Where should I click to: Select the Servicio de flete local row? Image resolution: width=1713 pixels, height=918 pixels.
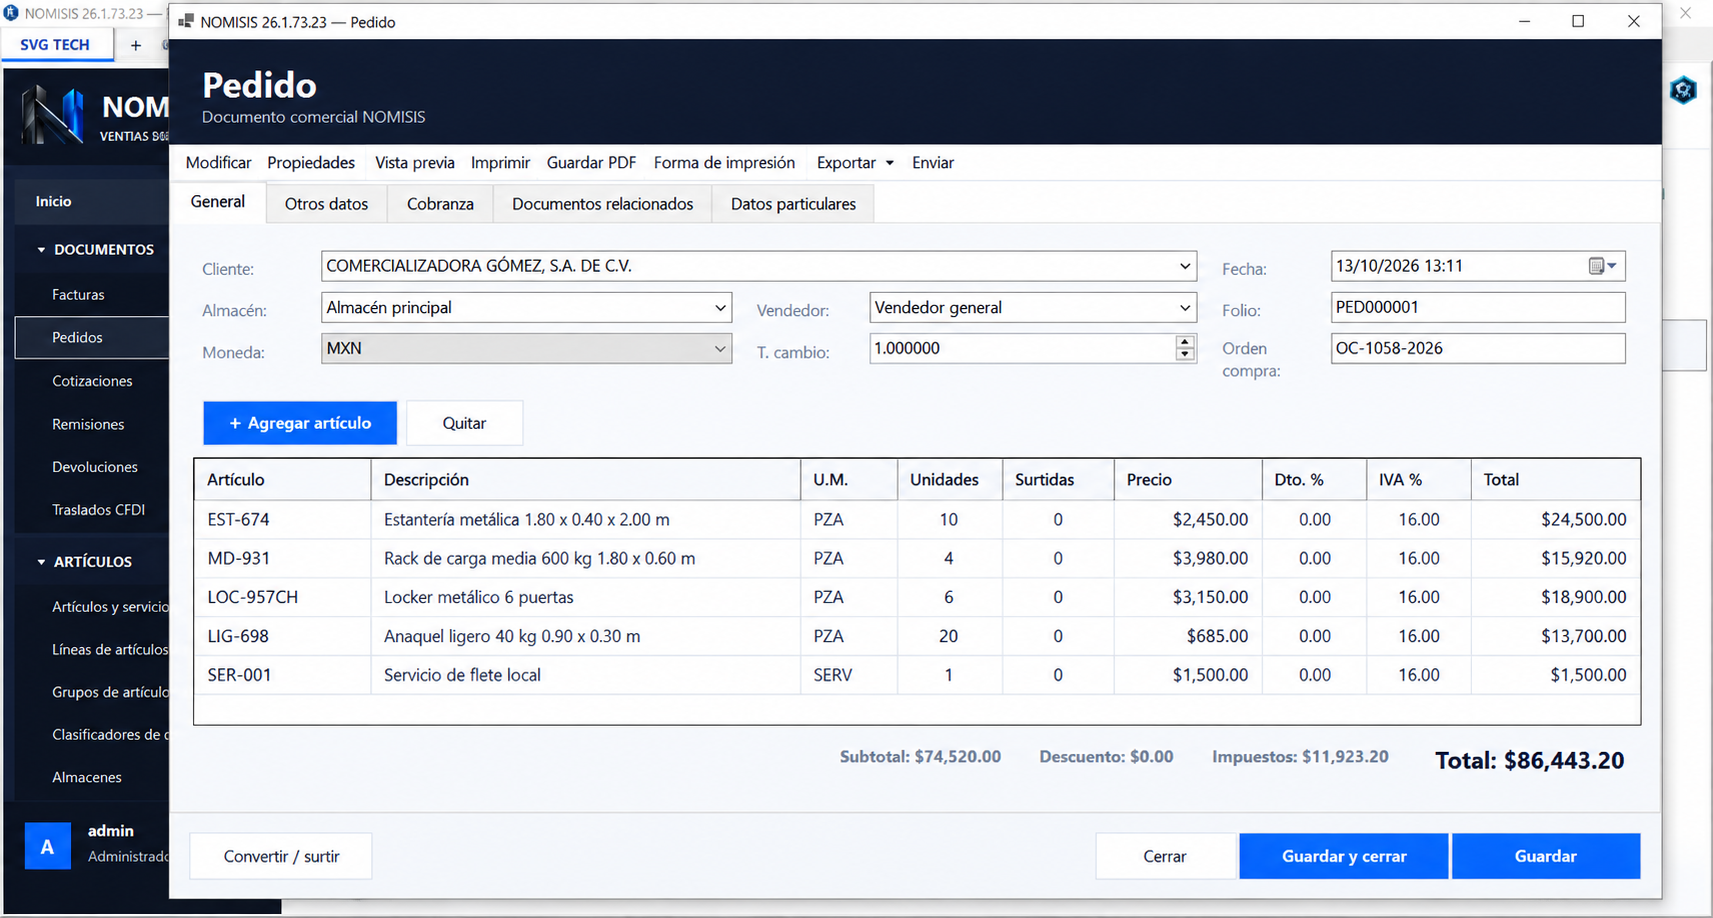tap(917, 675)
